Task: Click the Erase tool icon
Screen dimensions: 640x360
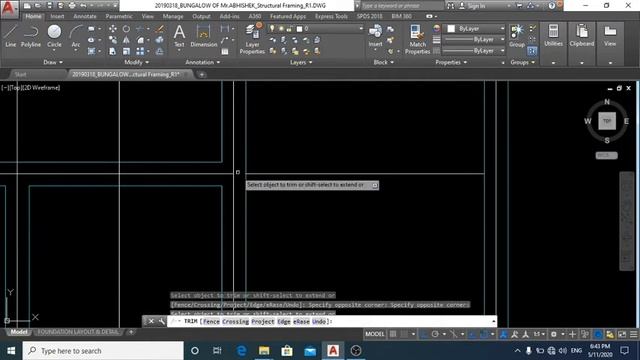Action: click(x=160, y=29)
